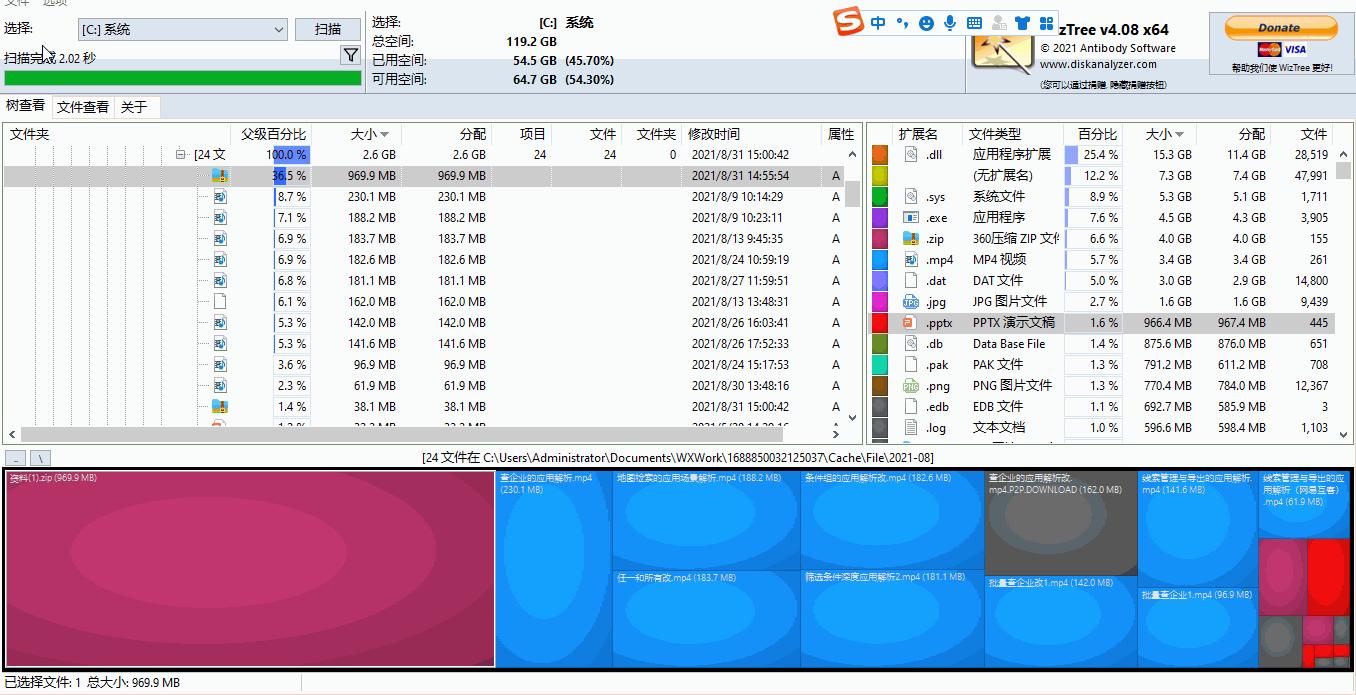This screenshot has height=695, width=1356.
Task: Click the Sogou input method S logo
Action: (848, 21)
